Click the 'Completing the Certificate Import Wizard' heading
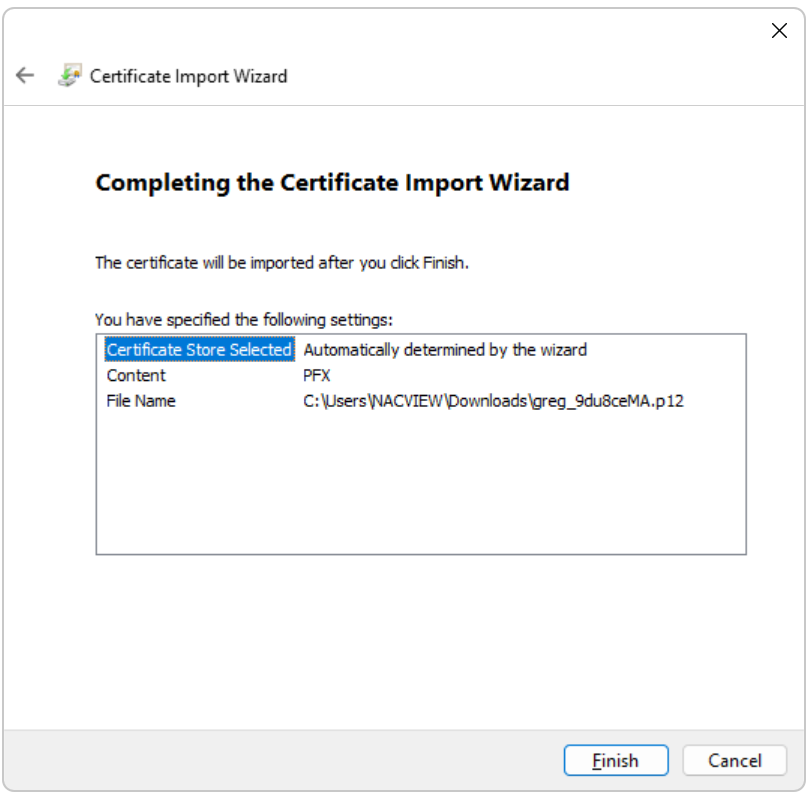810x796 pixels. point(332,183)
